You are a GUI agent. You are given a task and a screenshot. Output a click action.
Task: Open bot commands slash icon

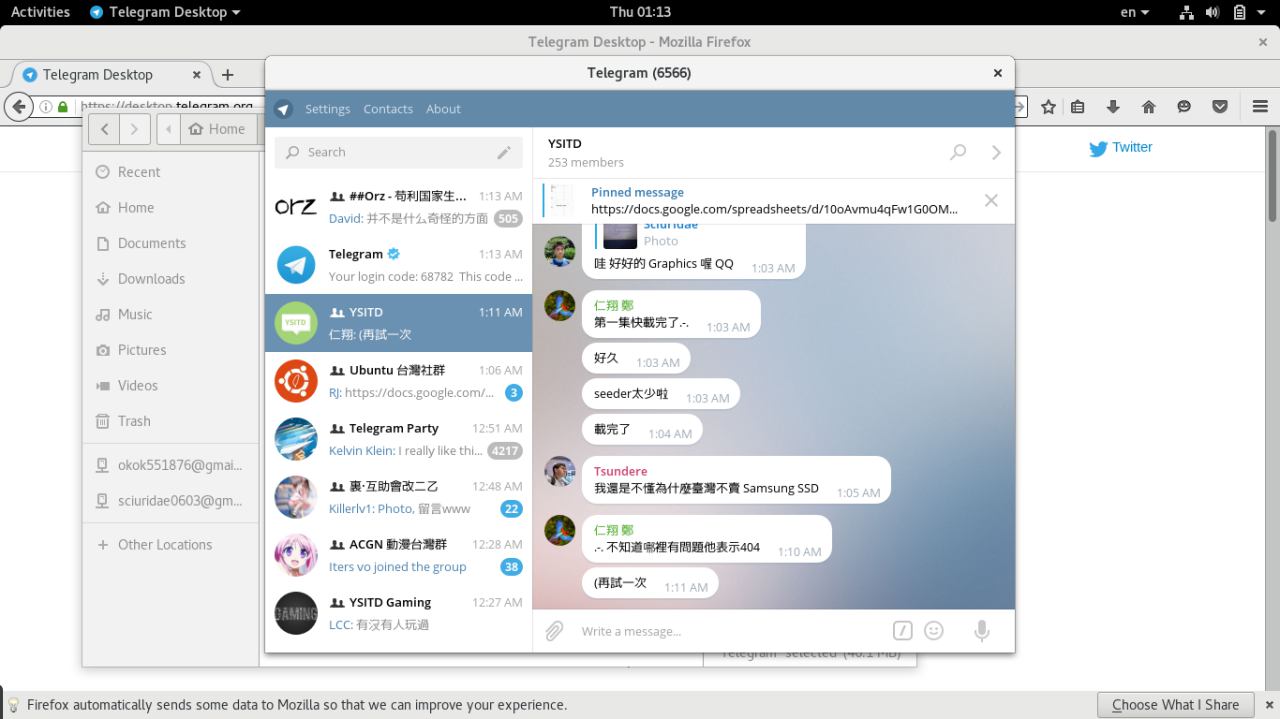click(x=902, y=631)
